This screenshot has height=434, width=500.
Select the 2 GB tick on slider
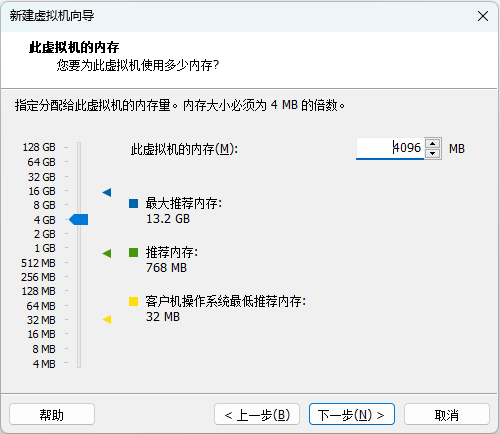click(x=79, y=234)
